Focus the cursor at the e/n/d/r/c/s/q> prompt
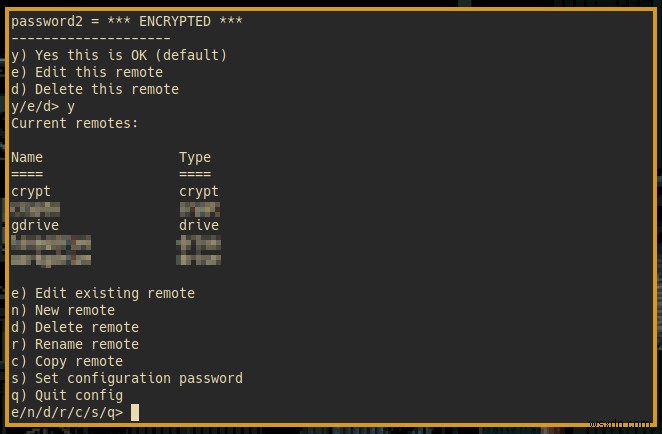Screen dimensions: 662x434 135,412
